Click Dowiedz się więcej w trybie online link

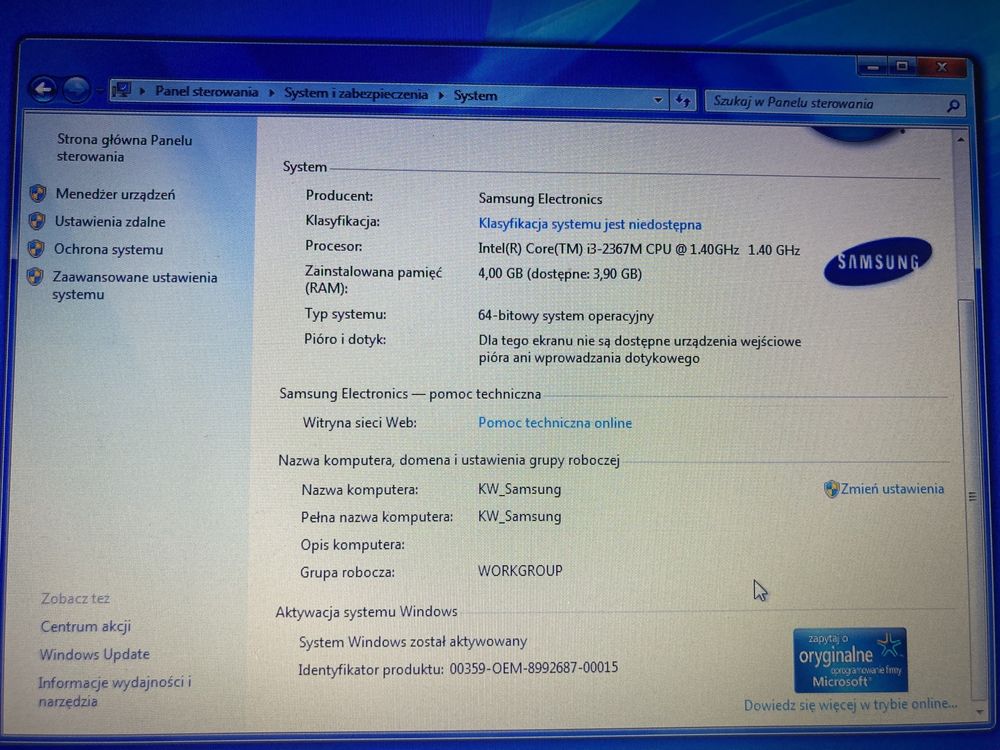850,705
